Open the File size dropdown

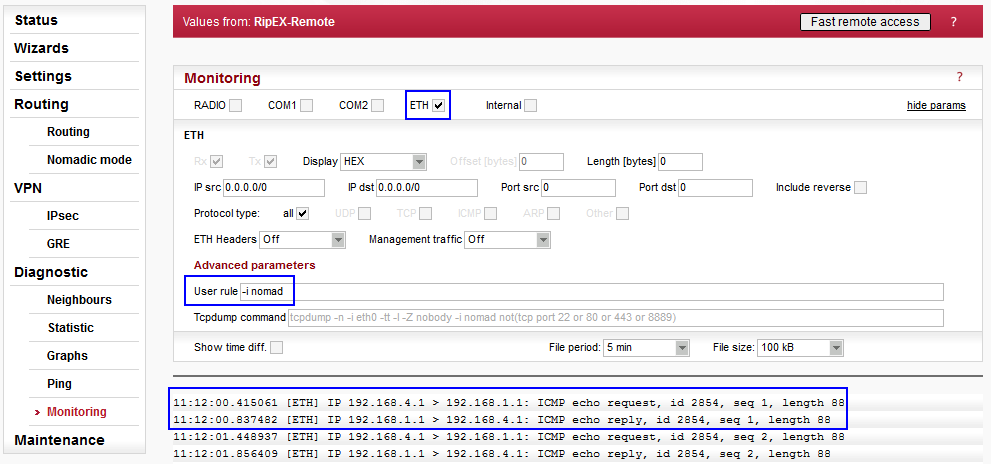coord(801,347)
